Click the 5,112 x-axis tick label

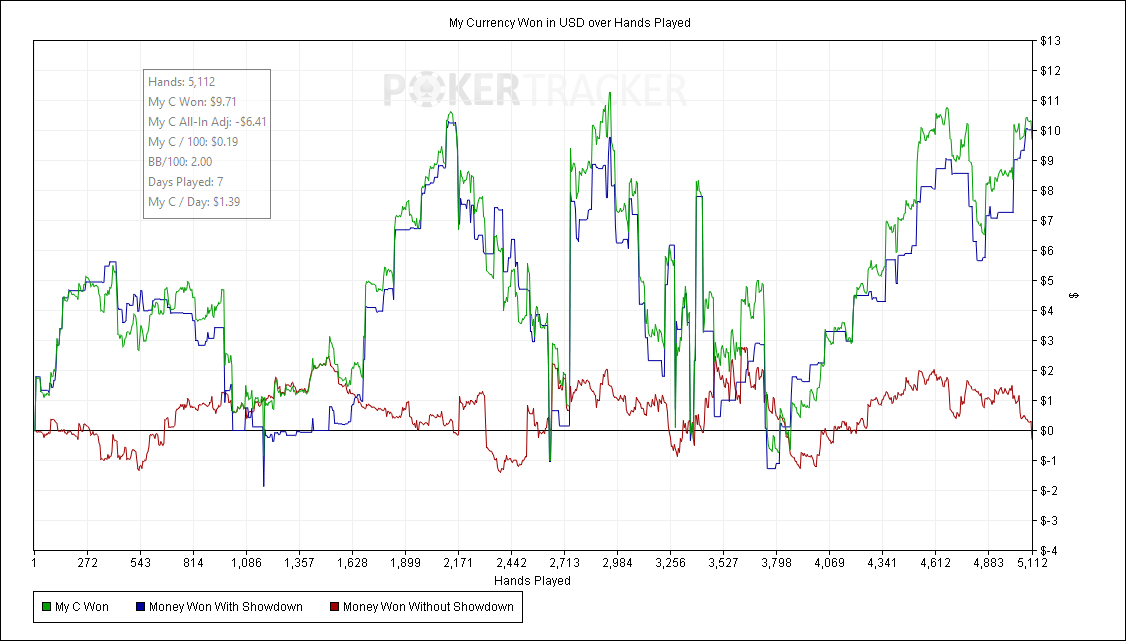(1033, 563)
